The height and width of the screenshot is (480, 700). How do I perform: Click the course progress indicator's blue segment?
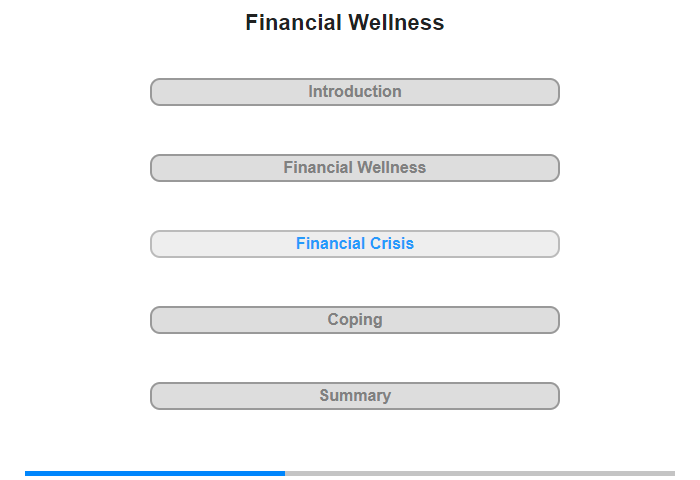click(x=155, y=473)
